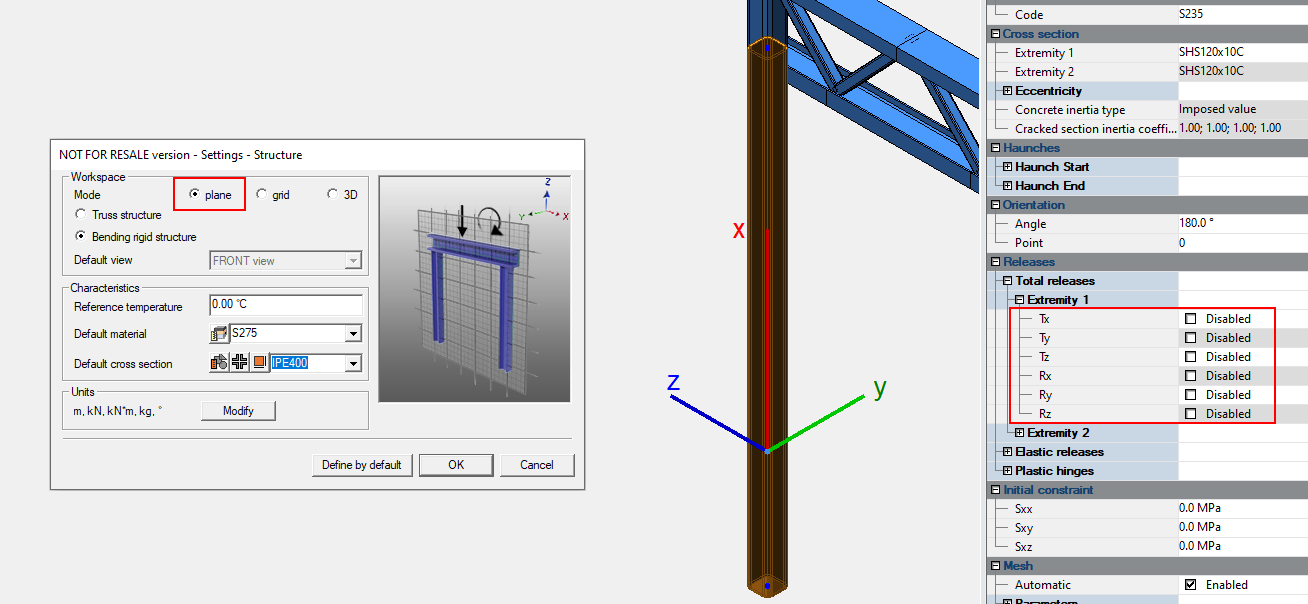Toggle the Automatic mesh Enabled checkbox
Screen dimensions: 1308x604
(1191, 585)
